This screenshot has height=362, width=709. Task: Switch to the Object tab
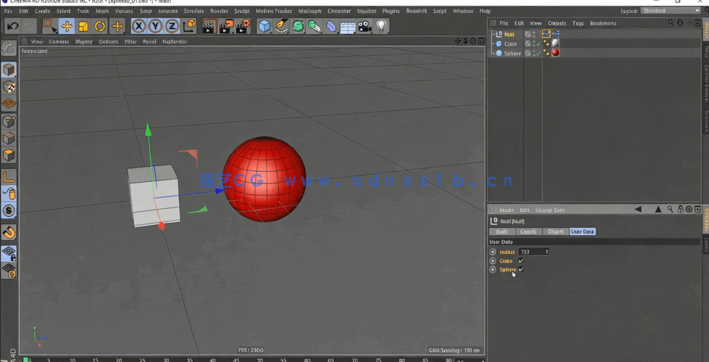555,231
